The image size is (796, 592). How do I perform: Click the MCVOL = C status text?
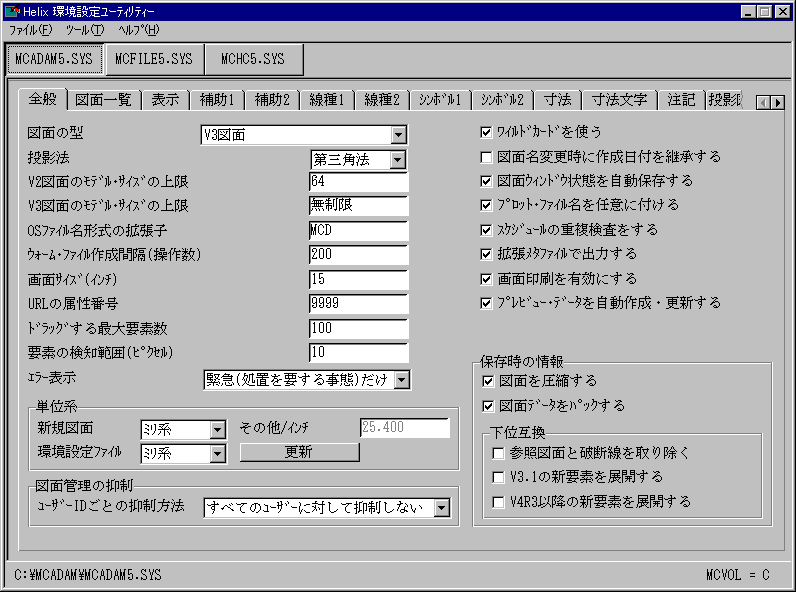click(738, 575)
